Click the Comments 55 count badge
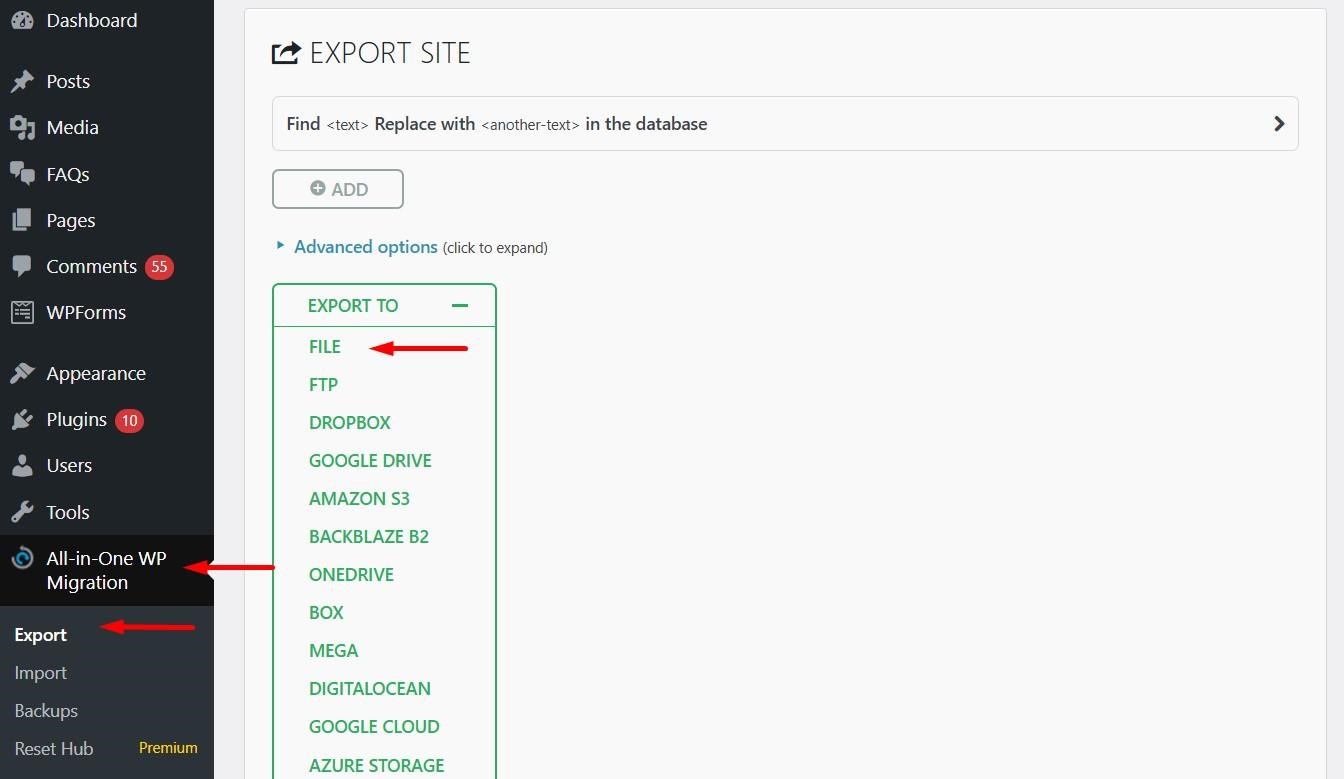 point(159,267)
